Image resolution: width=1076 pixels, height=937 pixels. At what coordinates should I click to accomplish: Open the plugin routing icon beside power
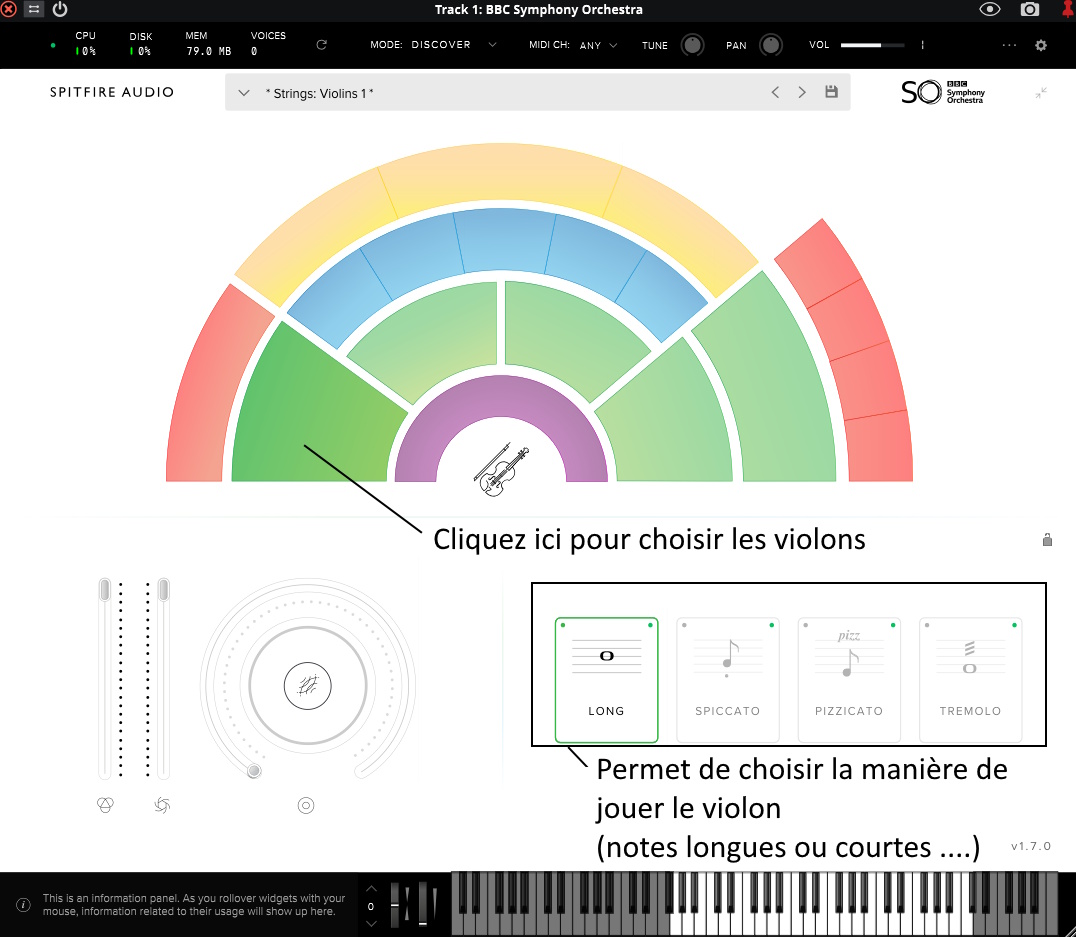[x=34, y=9]
